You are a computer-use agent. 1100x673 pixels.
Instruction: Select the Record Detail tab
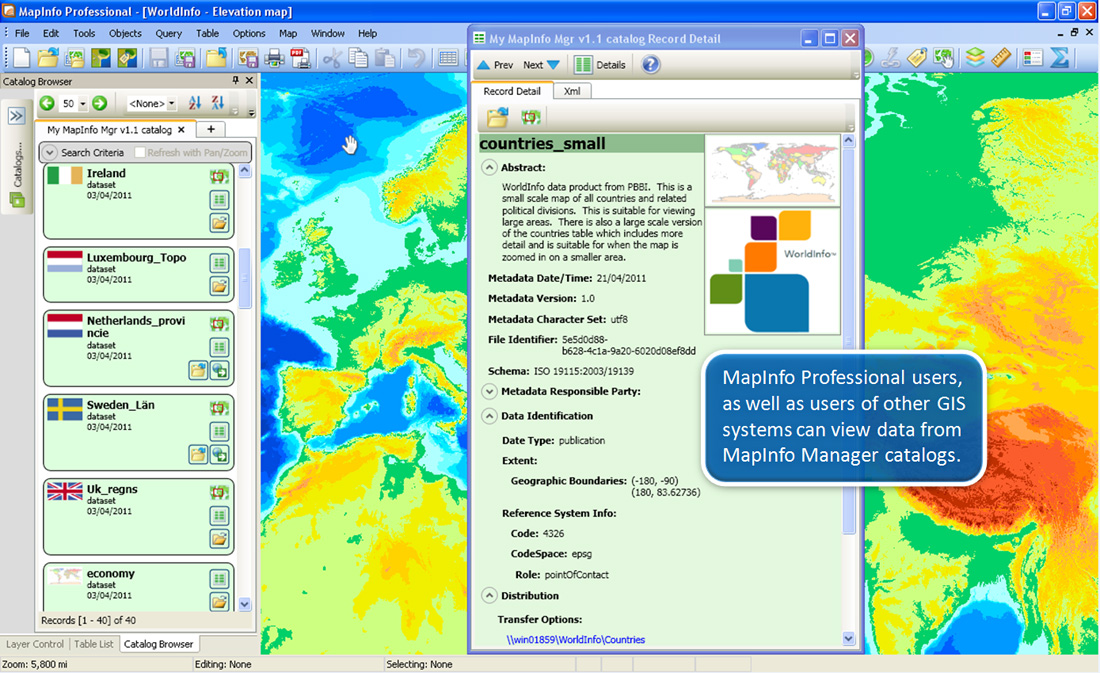[x=512, y=91]
